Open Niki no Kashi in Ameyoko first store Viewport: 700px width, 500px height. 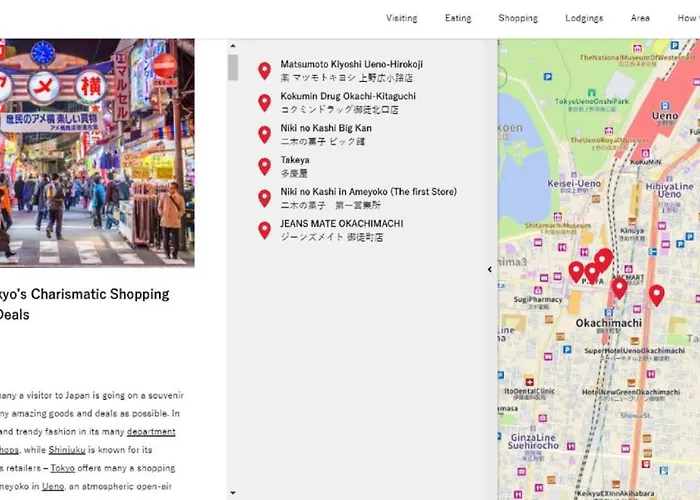[368, 198]
